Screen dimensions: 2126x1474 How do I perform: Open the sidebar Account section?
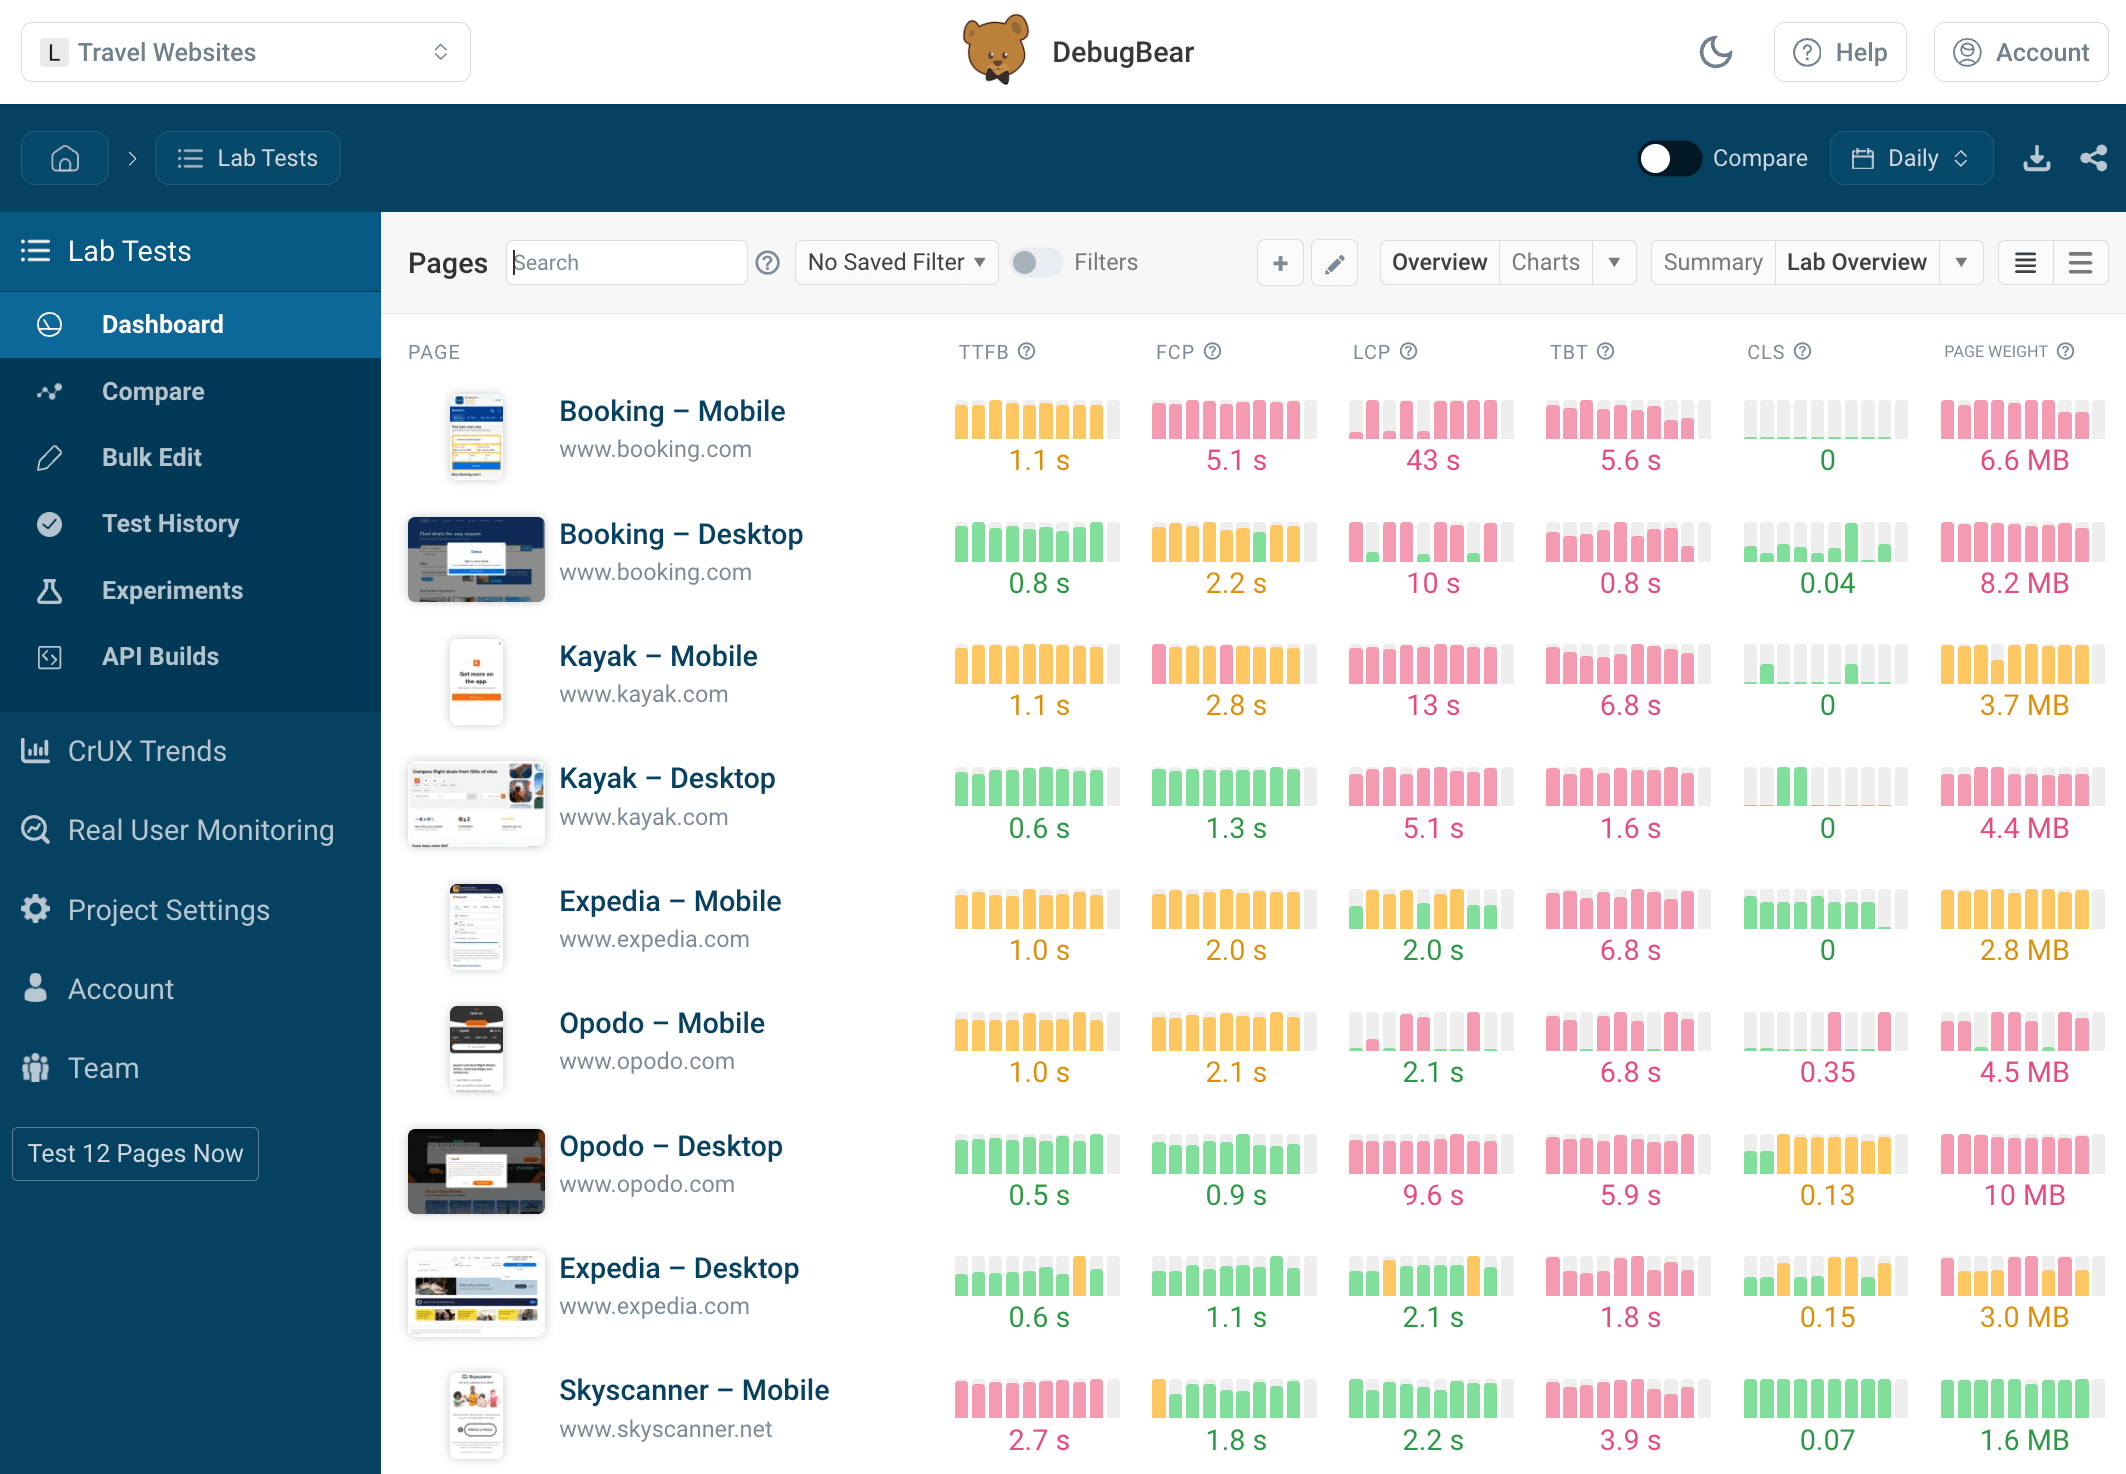pyautogui.click(x=120, y=988)
